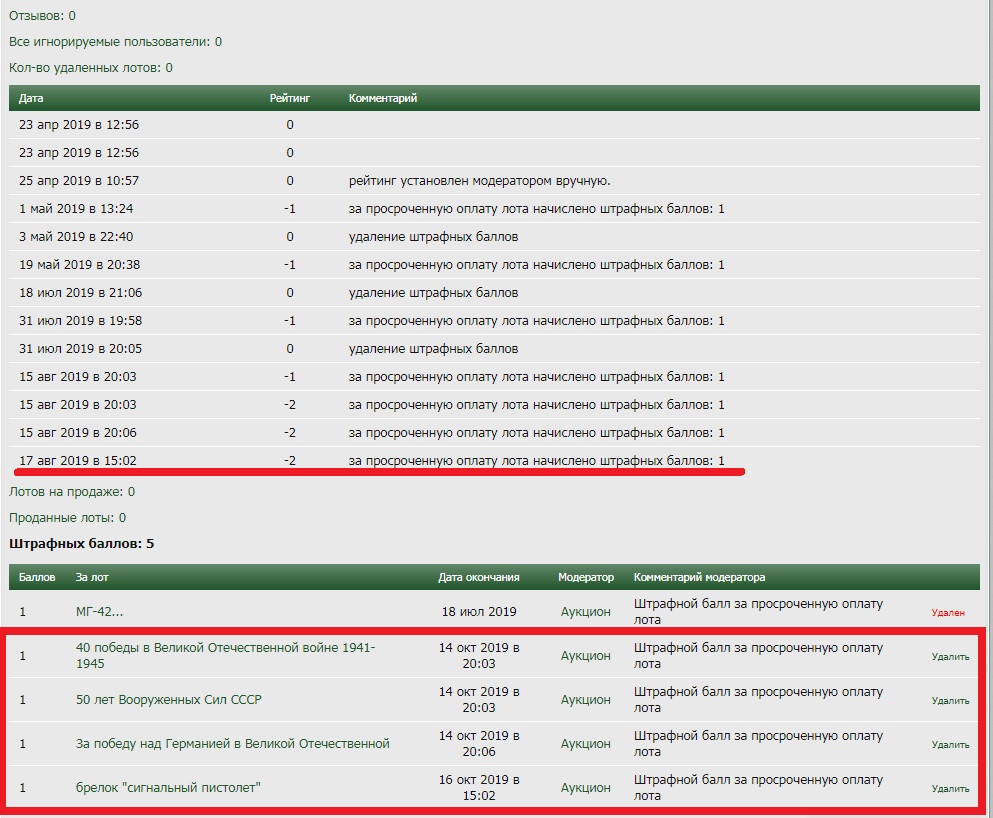
Task: Delete the penalty for "За победу над Германией"
Action: [950, 745]
